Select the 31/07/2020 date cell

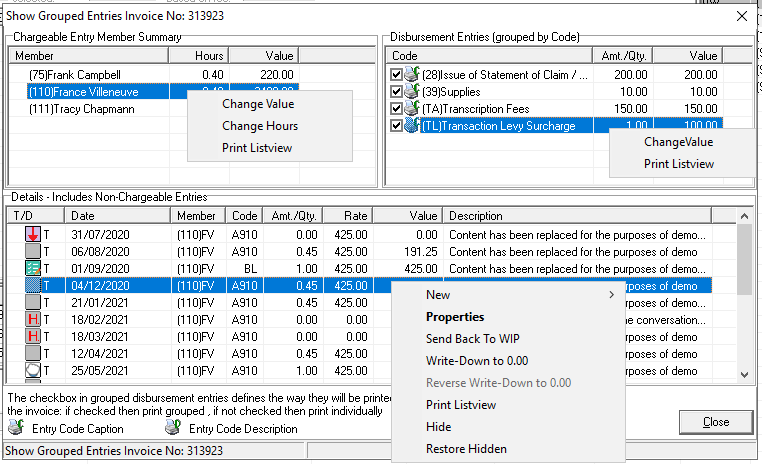pos(101,235)
